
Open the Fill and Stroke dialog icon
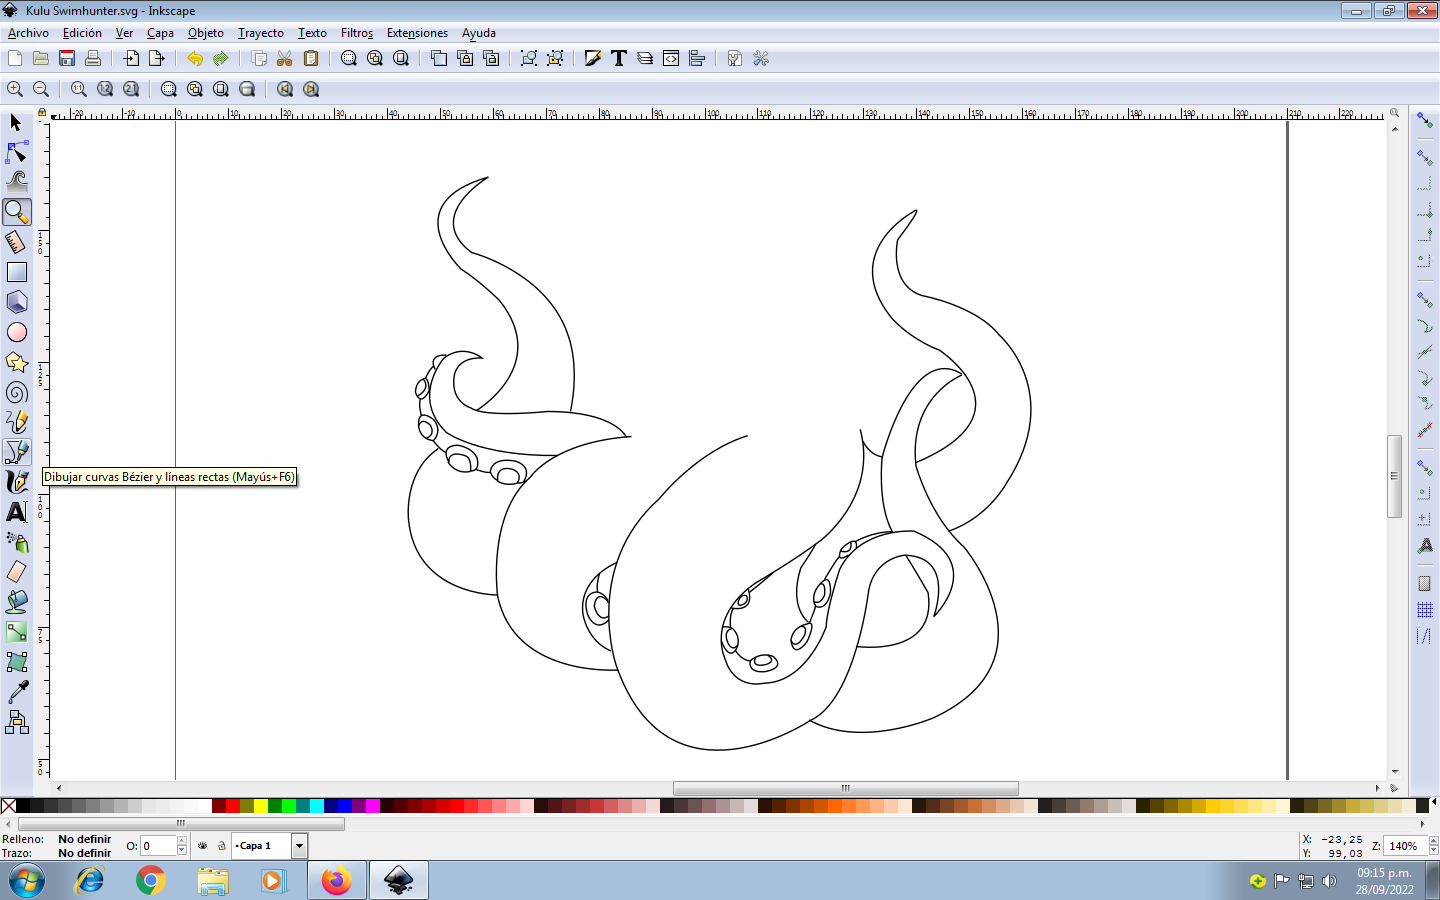click(593, 58)
